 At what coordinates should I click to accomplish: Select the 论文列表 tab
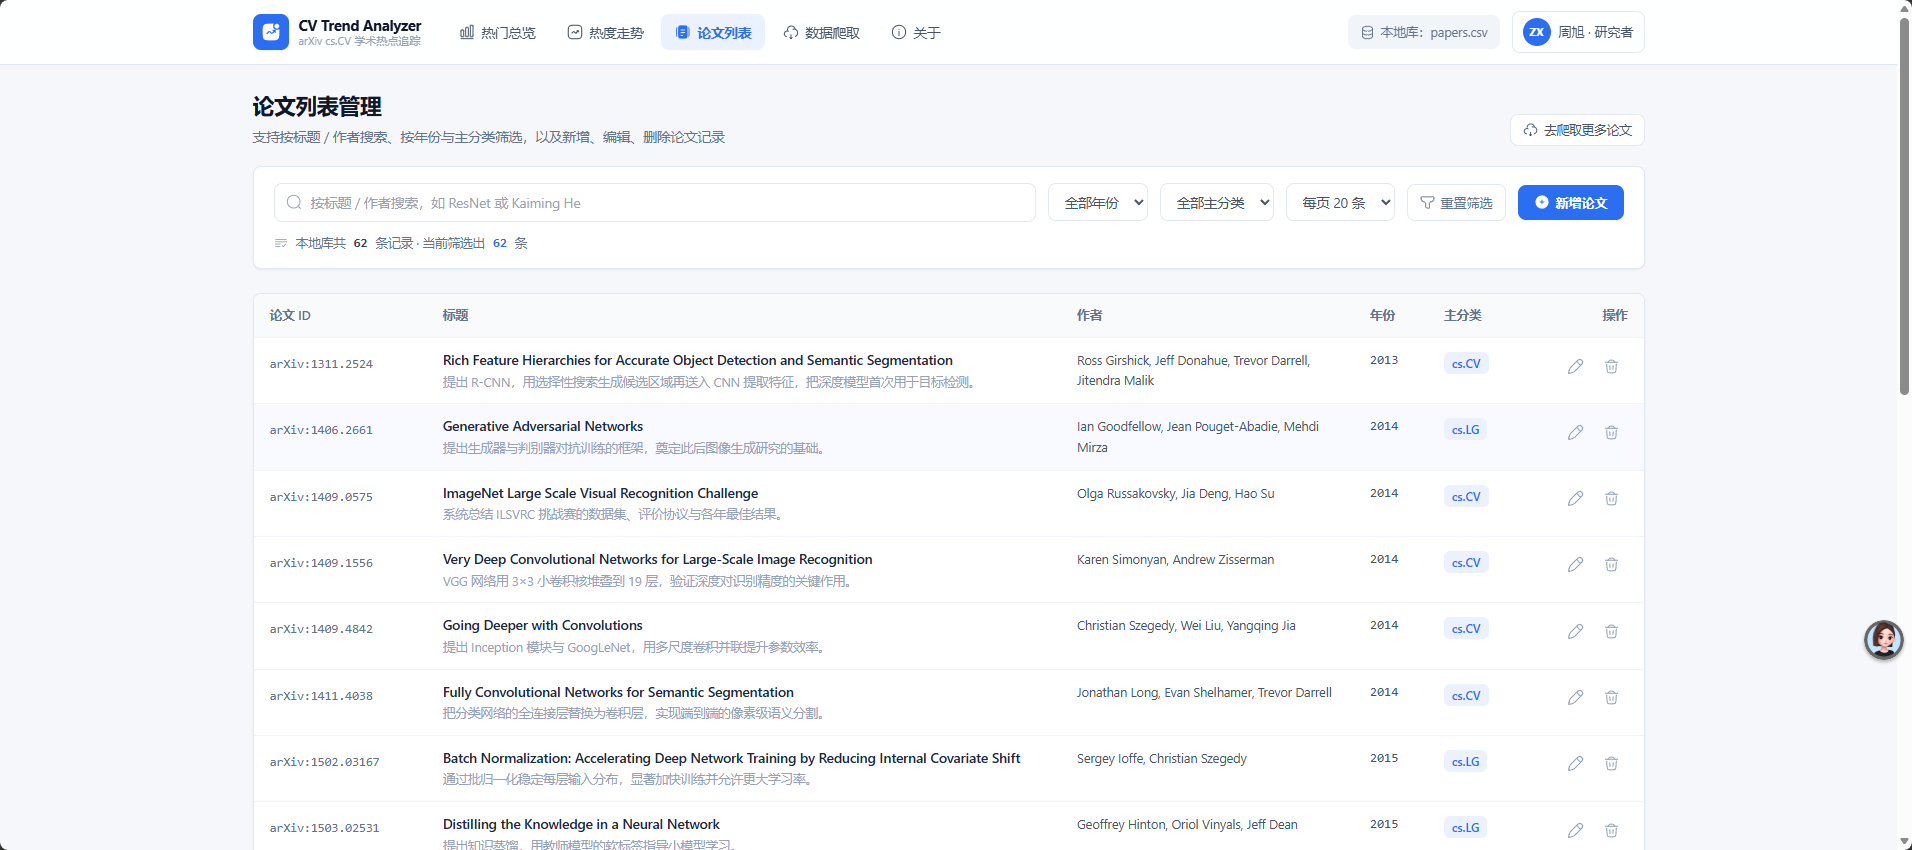(x=713, y=32)
